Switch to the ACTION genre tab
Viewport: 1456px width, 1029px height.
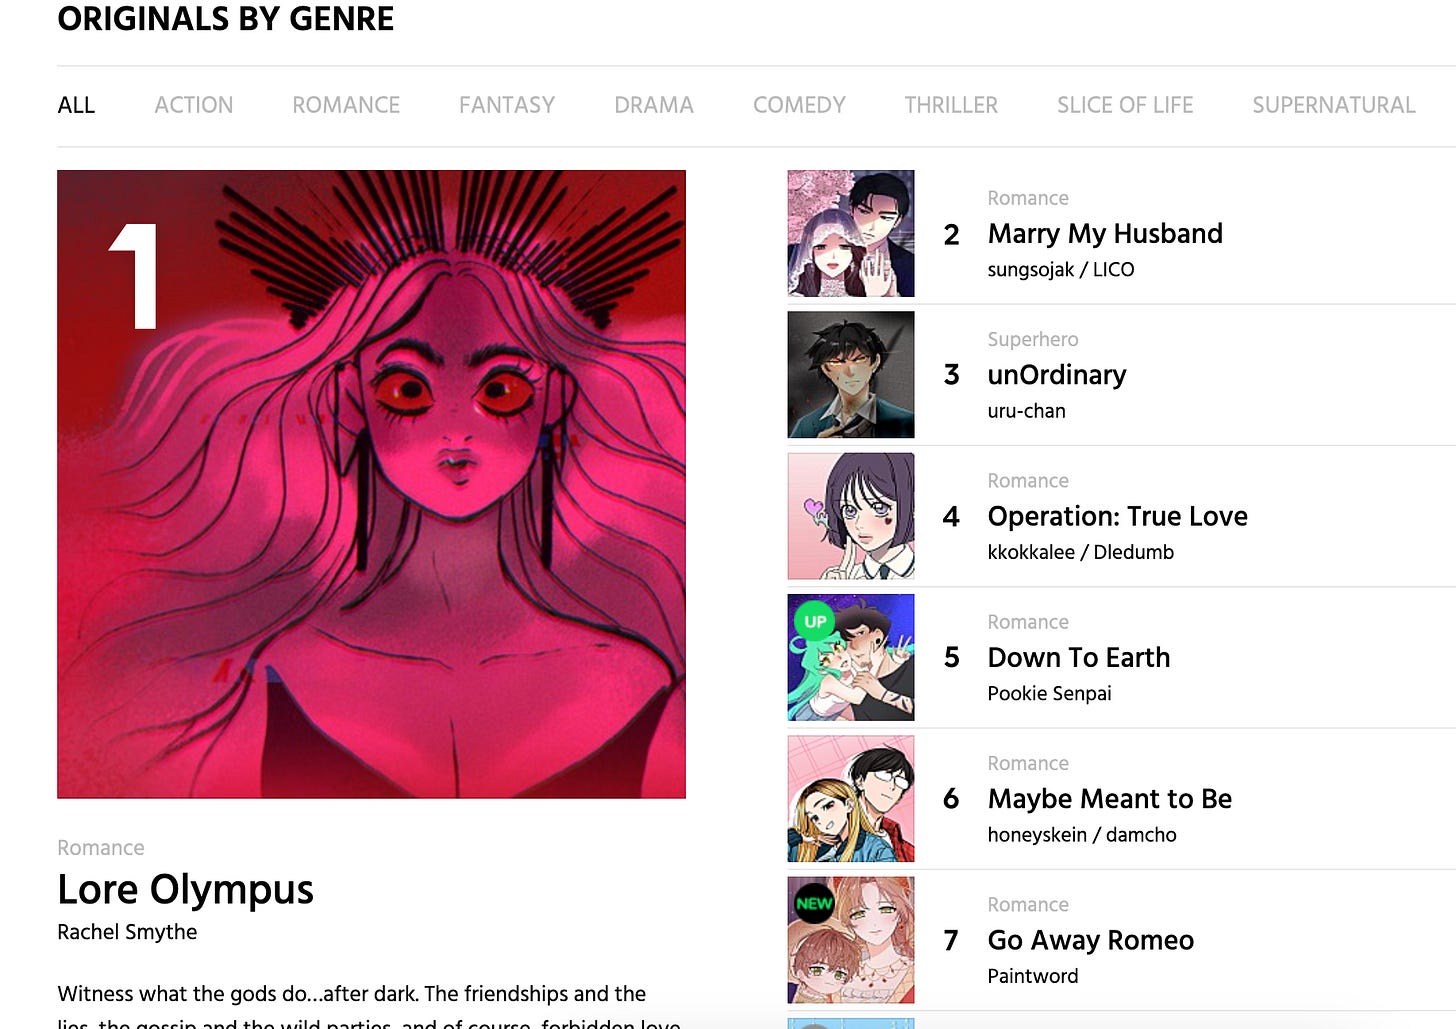pyautogui.click(x=193, y=105)
